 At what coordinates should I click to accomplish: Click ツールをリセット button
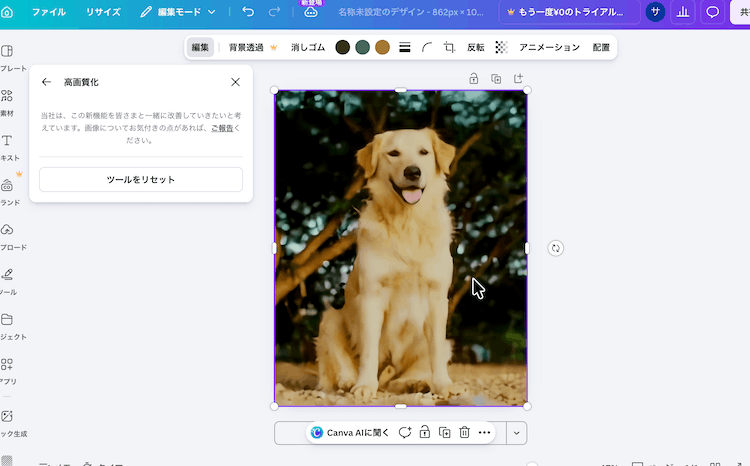tap(141, 179)
